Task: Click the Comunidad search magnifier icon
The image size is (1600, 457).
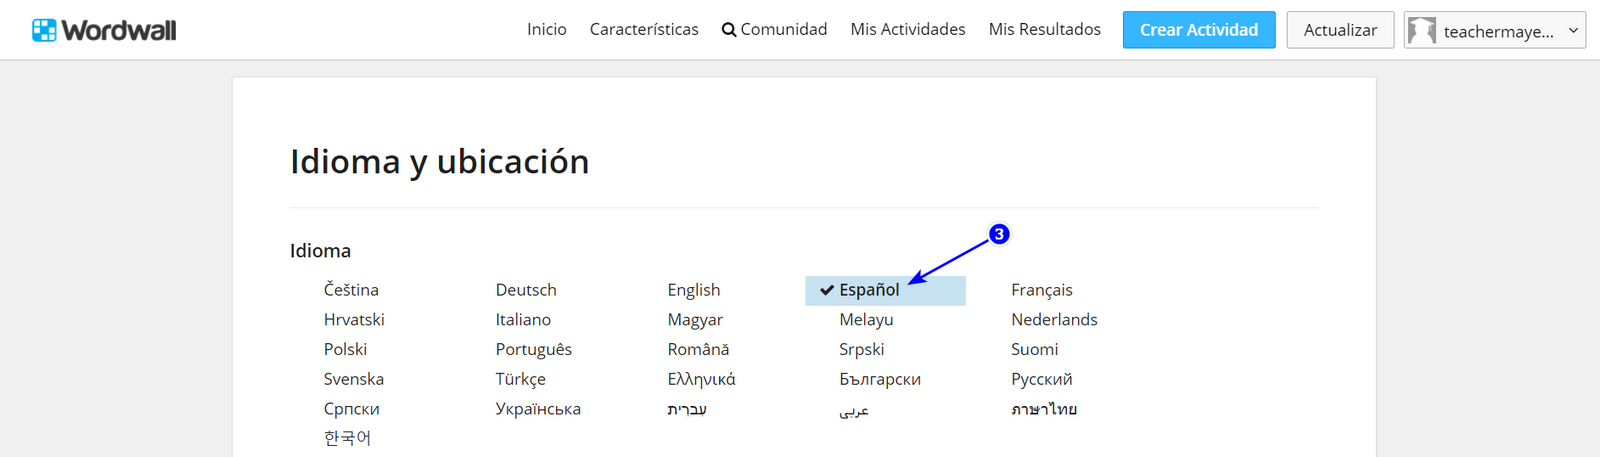Action: pos(729,30)
